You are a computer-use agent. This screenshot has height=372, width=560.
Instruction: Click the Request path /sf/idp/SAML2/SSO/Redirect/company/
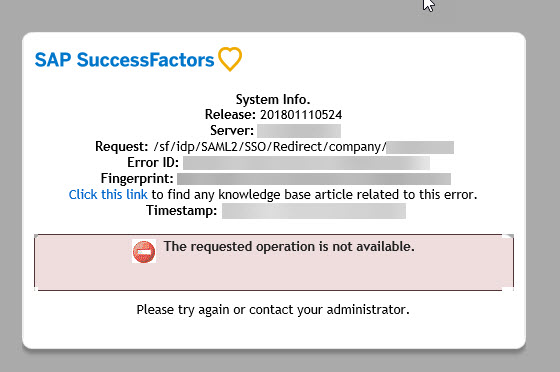click(270, 147)
